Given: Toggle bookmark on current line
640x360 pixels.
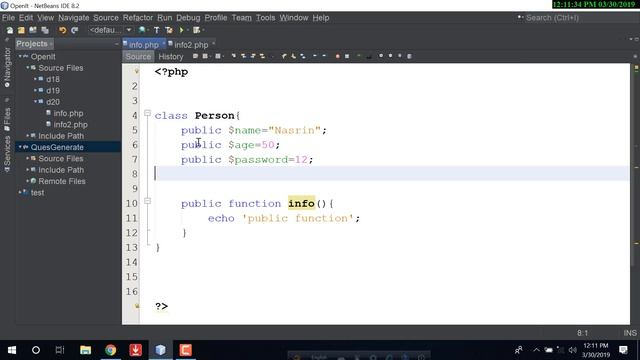Looking at the screenshot, I should 303,56.
